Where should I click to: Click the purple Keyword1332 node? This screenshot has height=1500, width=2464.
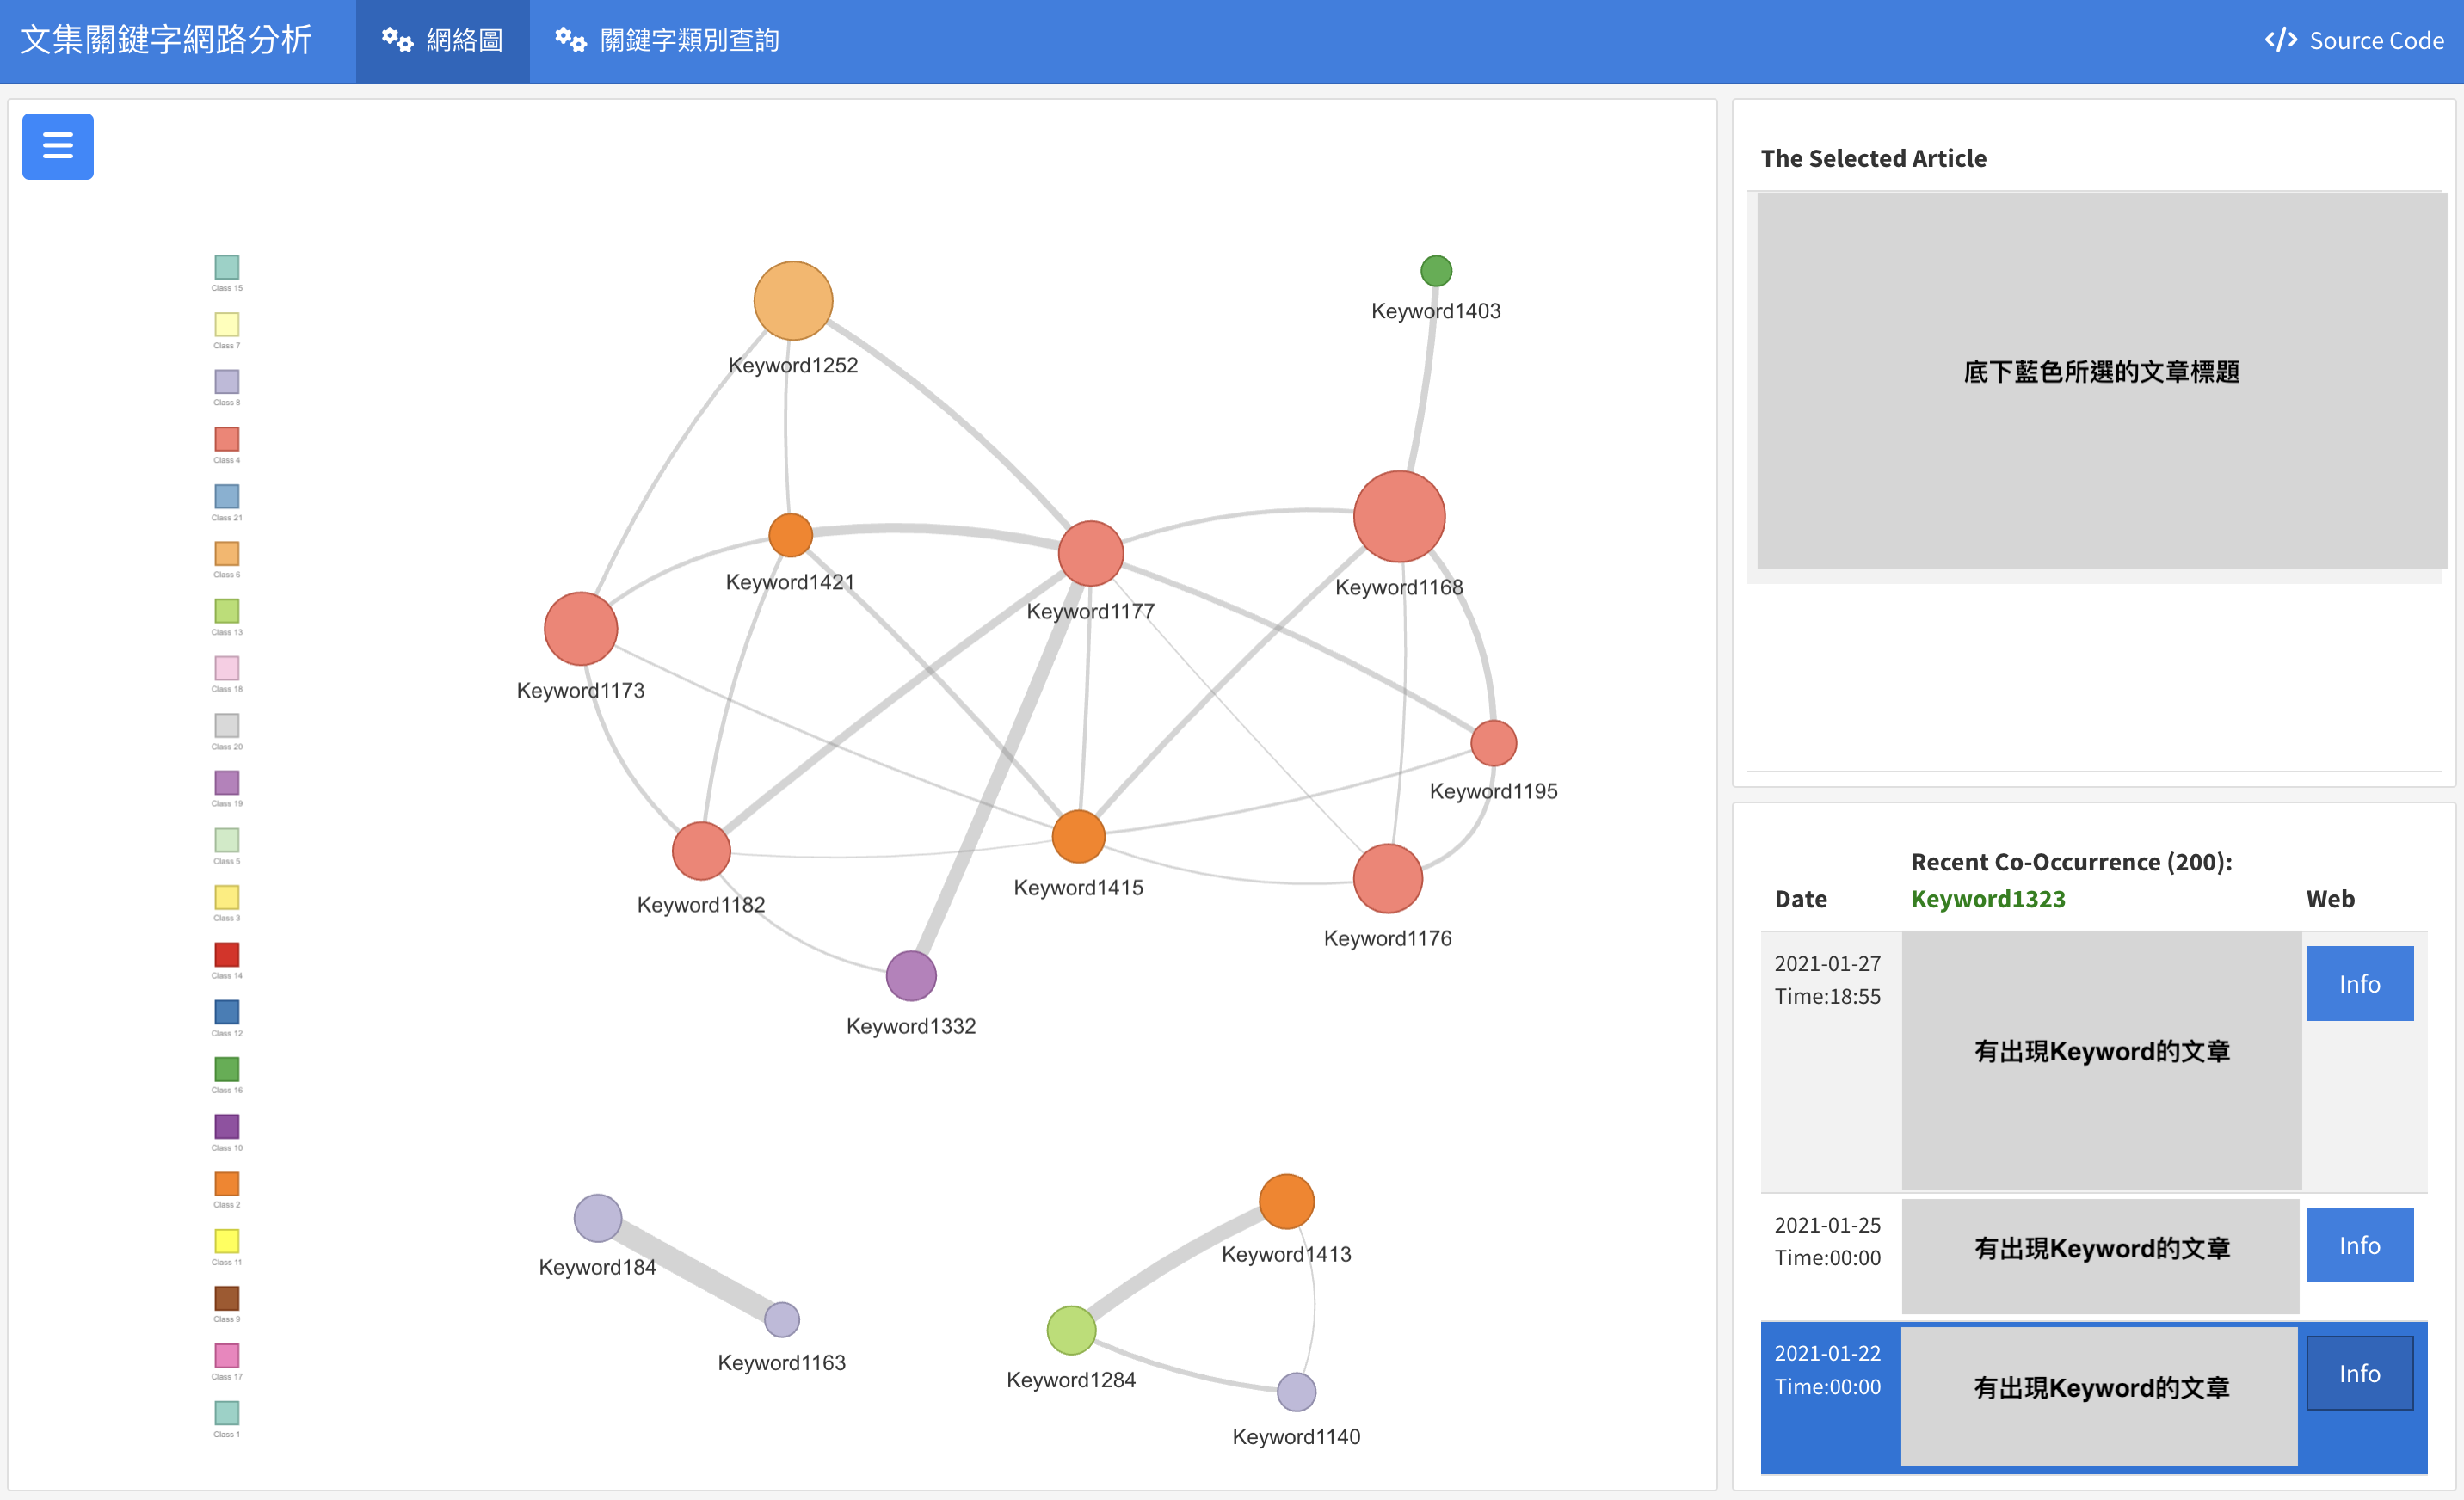coord(910,975)
